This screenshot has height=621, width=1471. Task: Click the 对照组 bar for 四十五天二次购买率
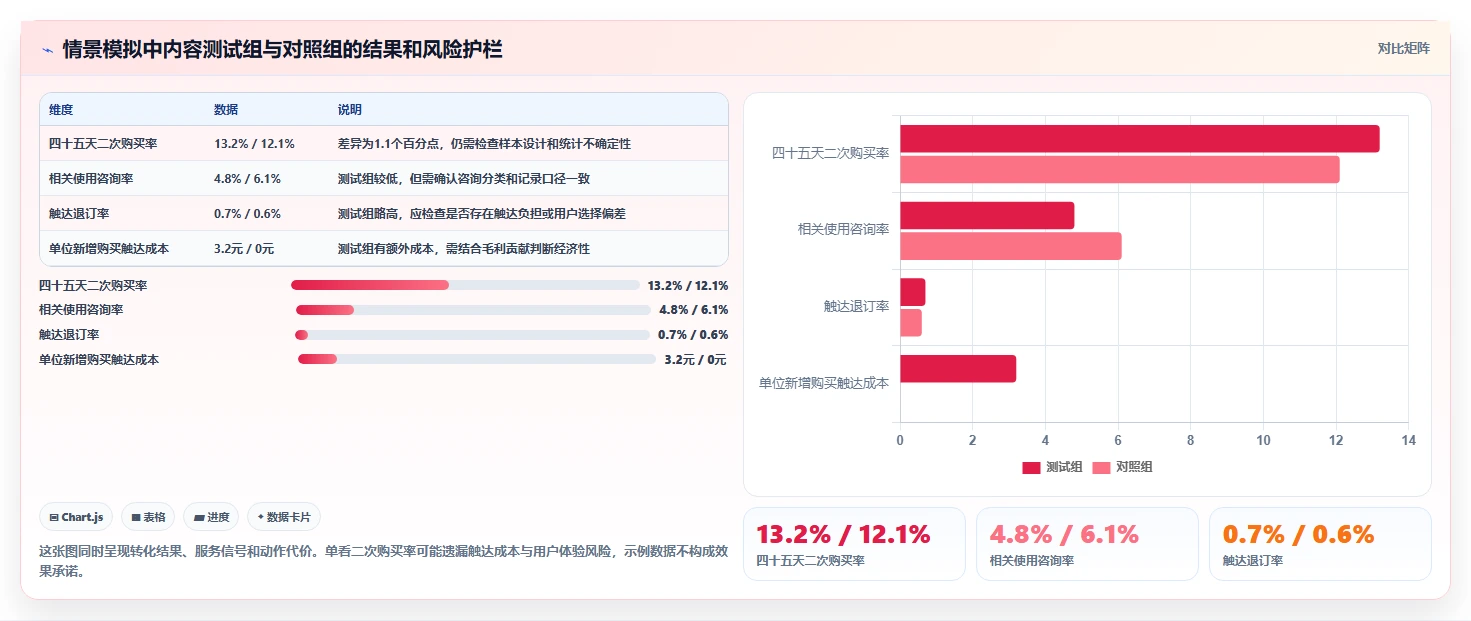click(1120, 170)
